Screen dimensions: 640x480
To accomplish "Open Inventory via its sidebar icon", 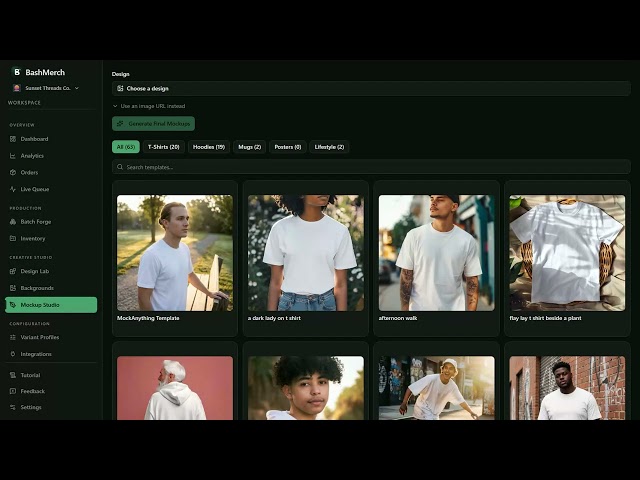I will (13, 239).
